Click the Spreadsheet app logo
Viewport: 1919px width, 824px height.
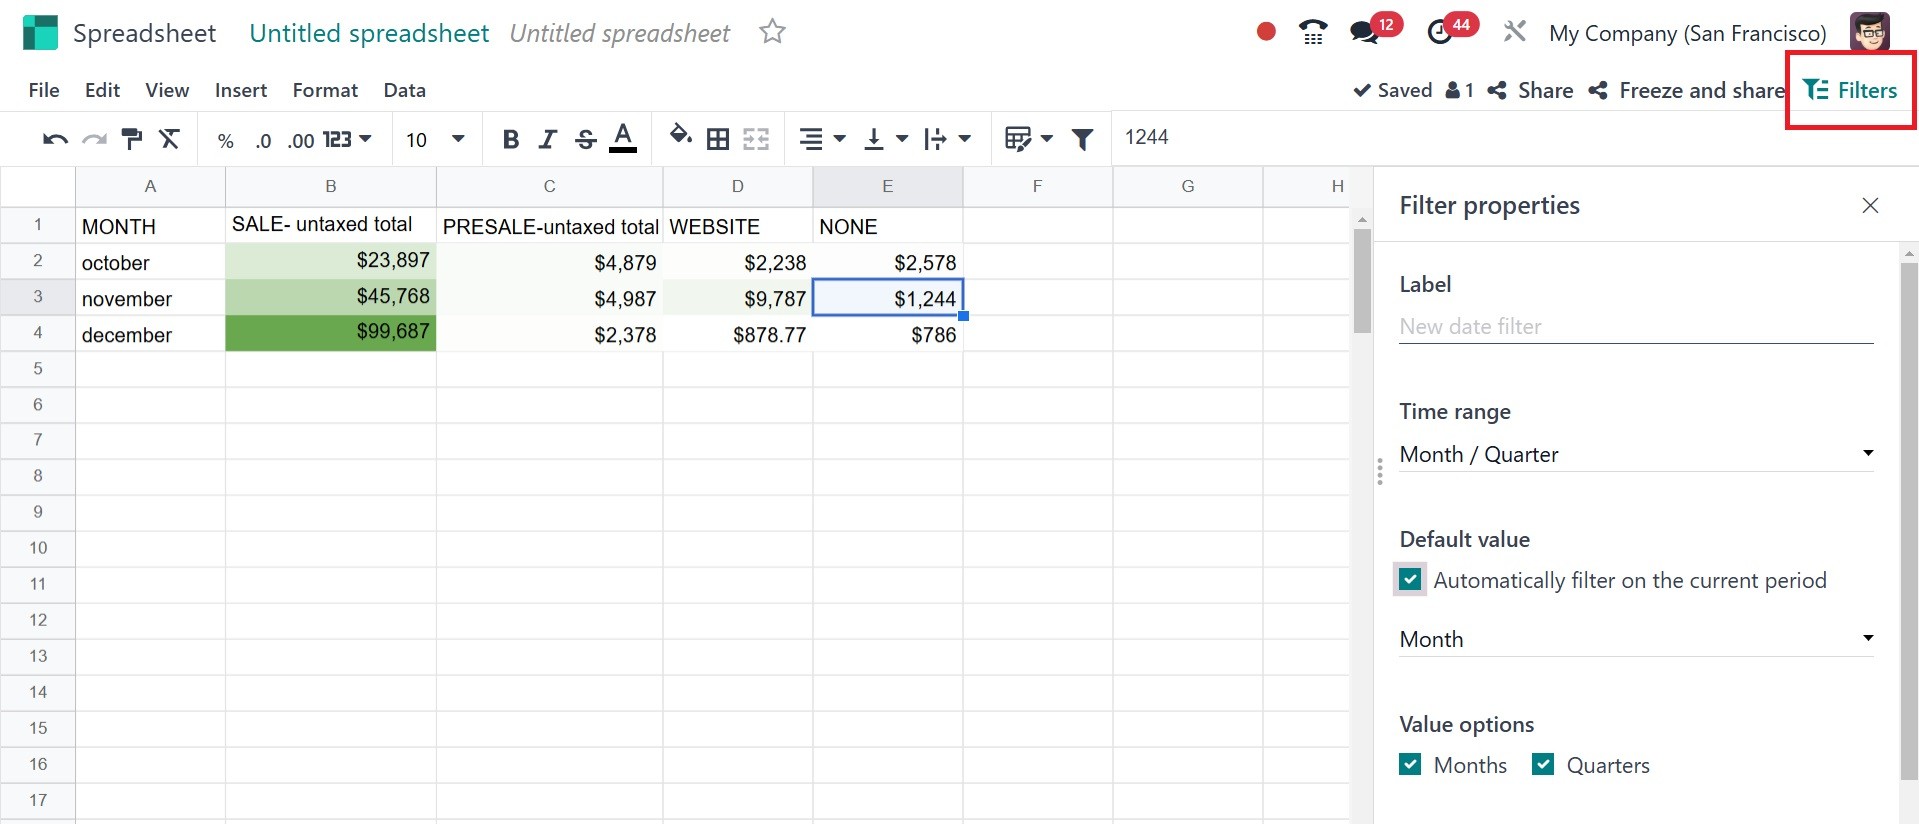(40, 32)
